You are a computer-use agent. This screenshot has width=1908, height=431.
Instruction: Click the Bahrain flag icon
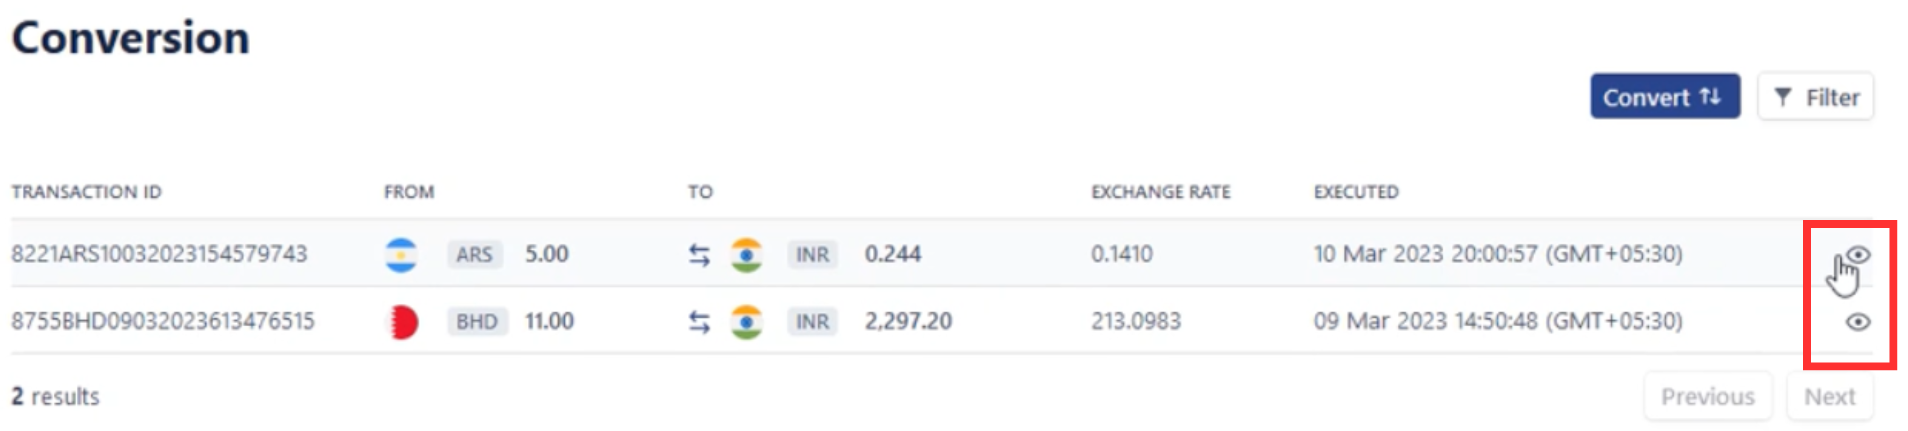click(402, 322)
